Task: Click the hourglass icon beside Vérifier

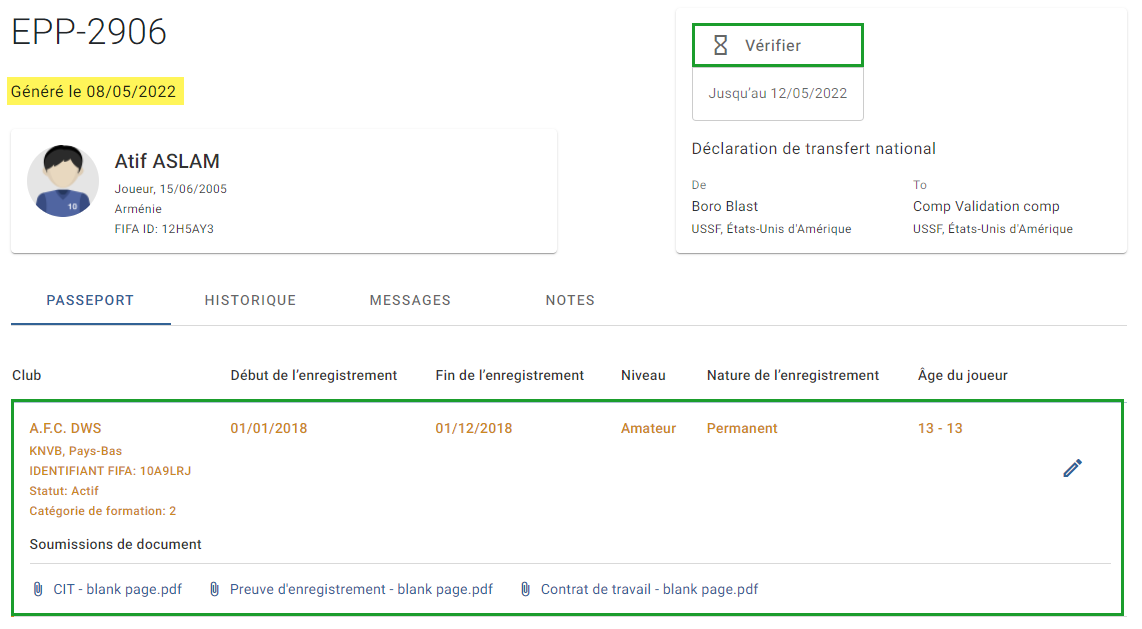Action: [x=720, y=46]
